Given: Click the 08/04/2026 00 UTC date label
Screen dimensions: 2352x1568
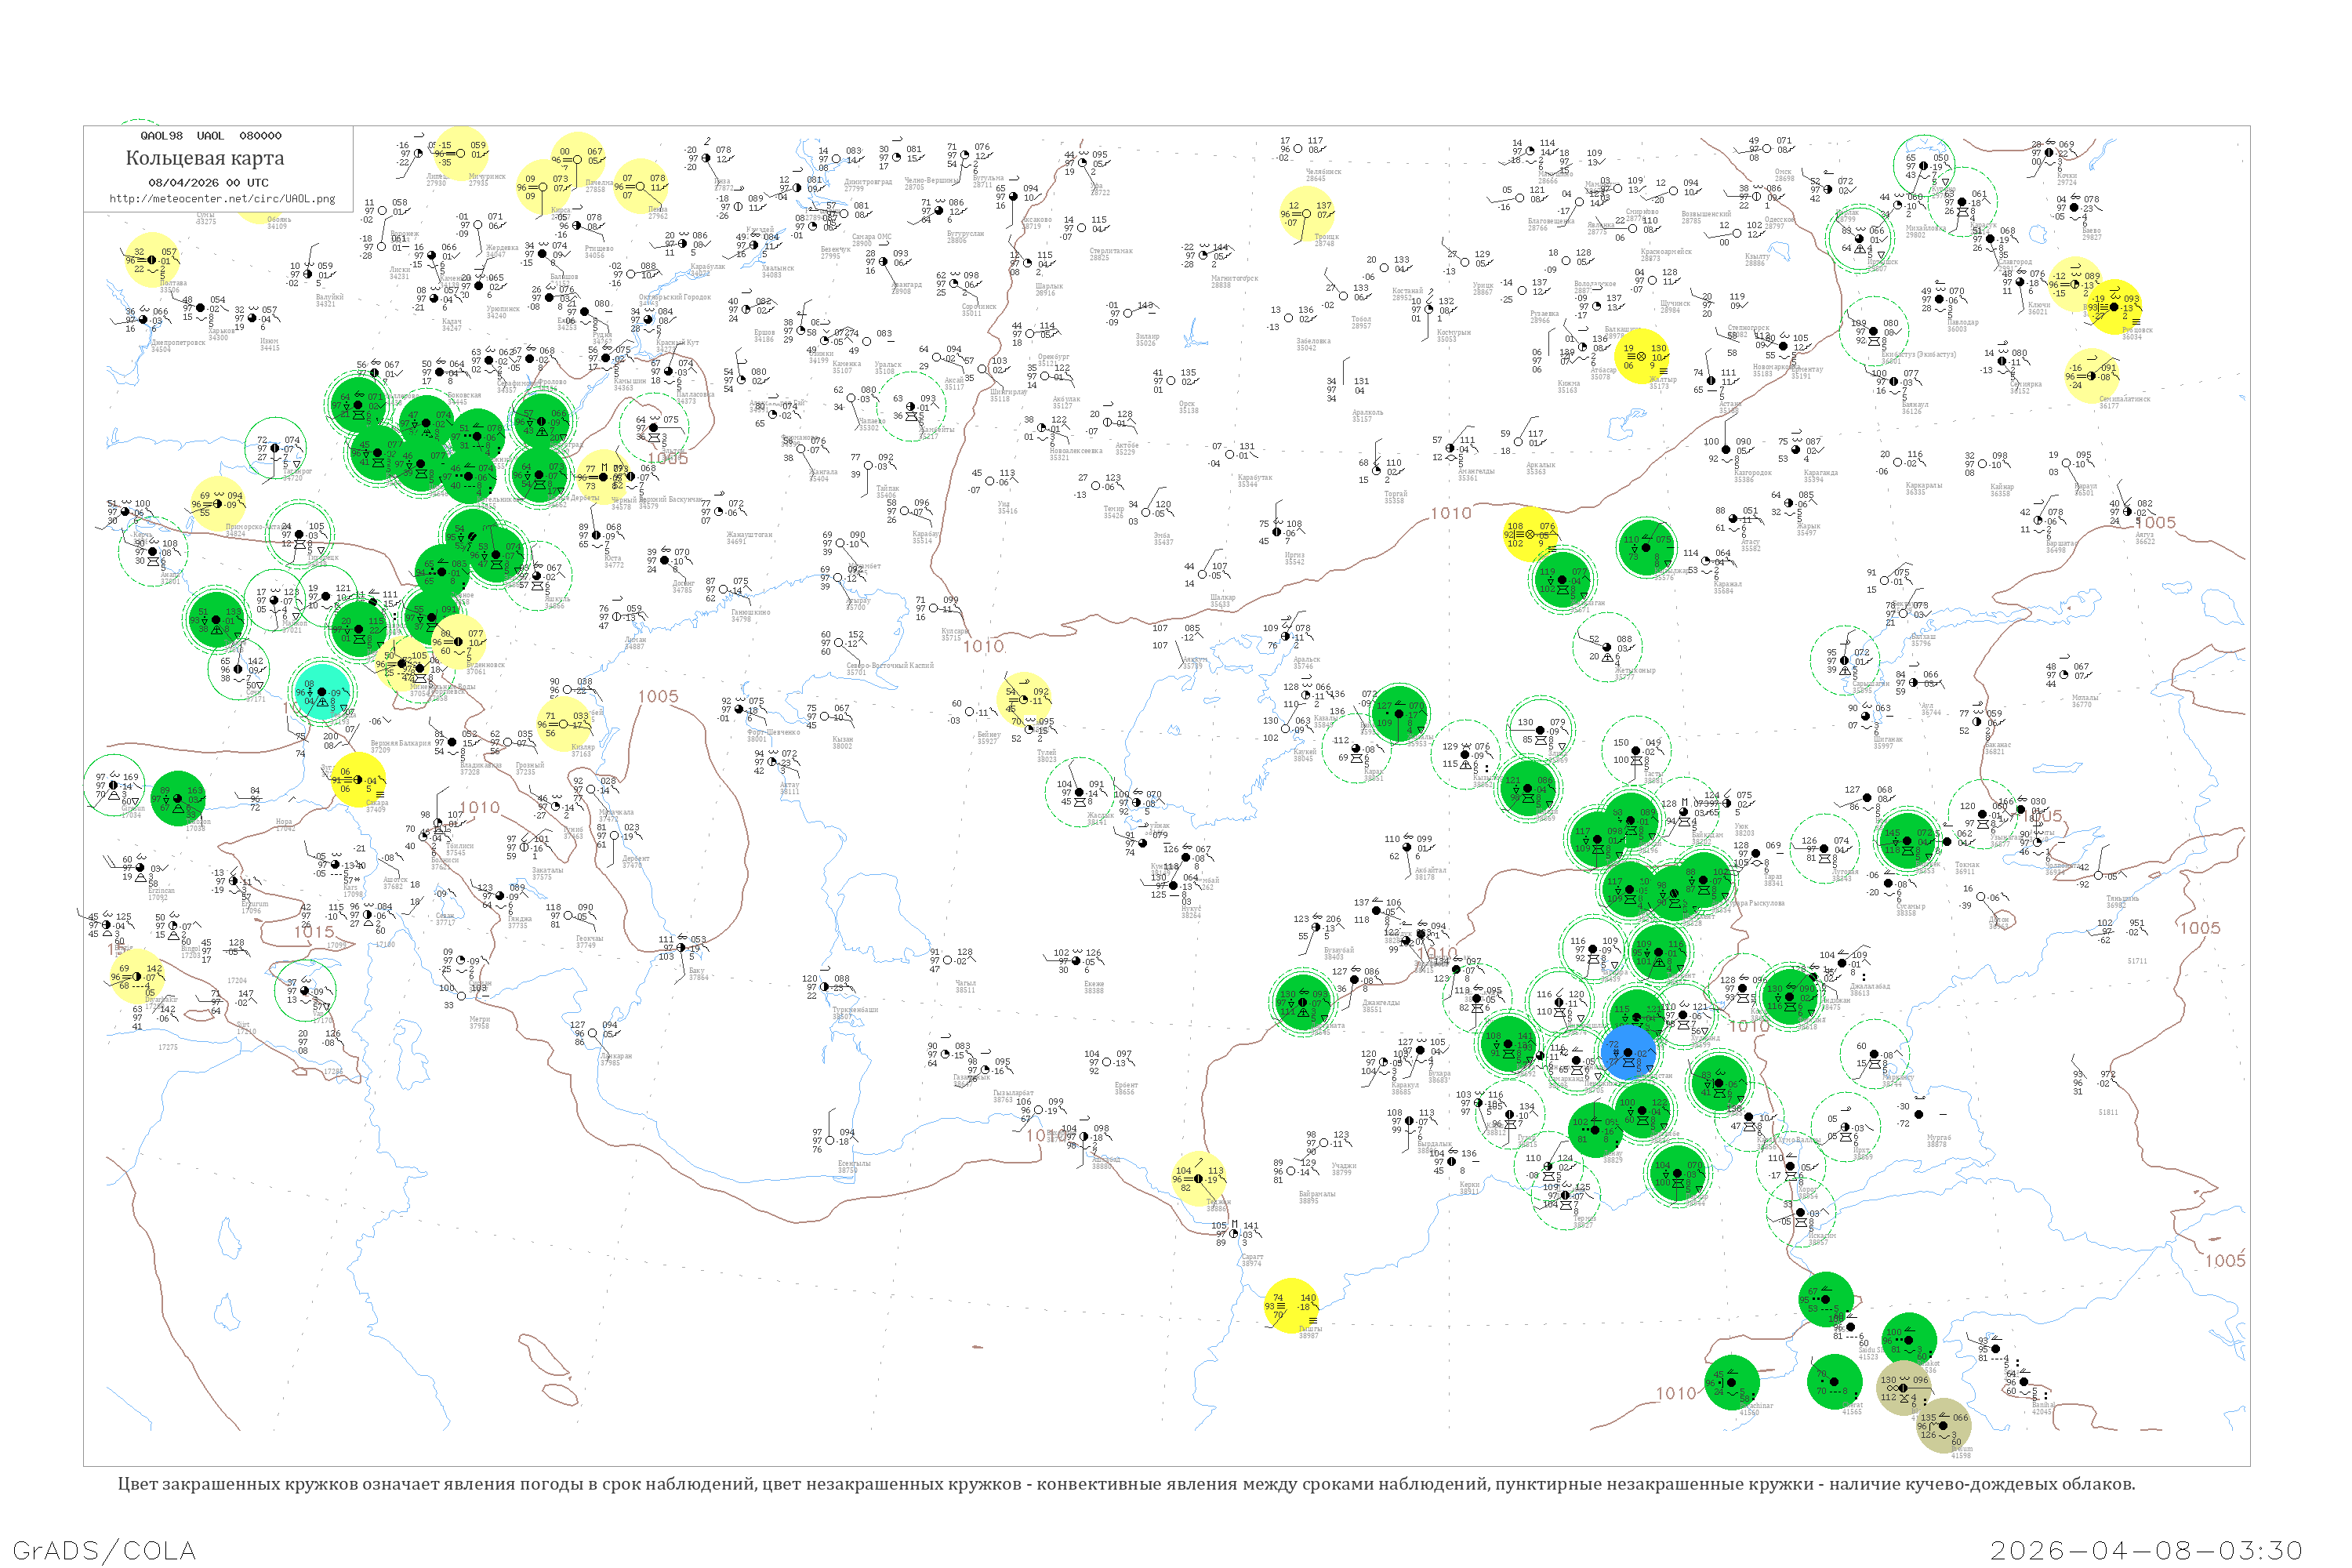Looking at the screenshot, I should click(x=208, y=182).
